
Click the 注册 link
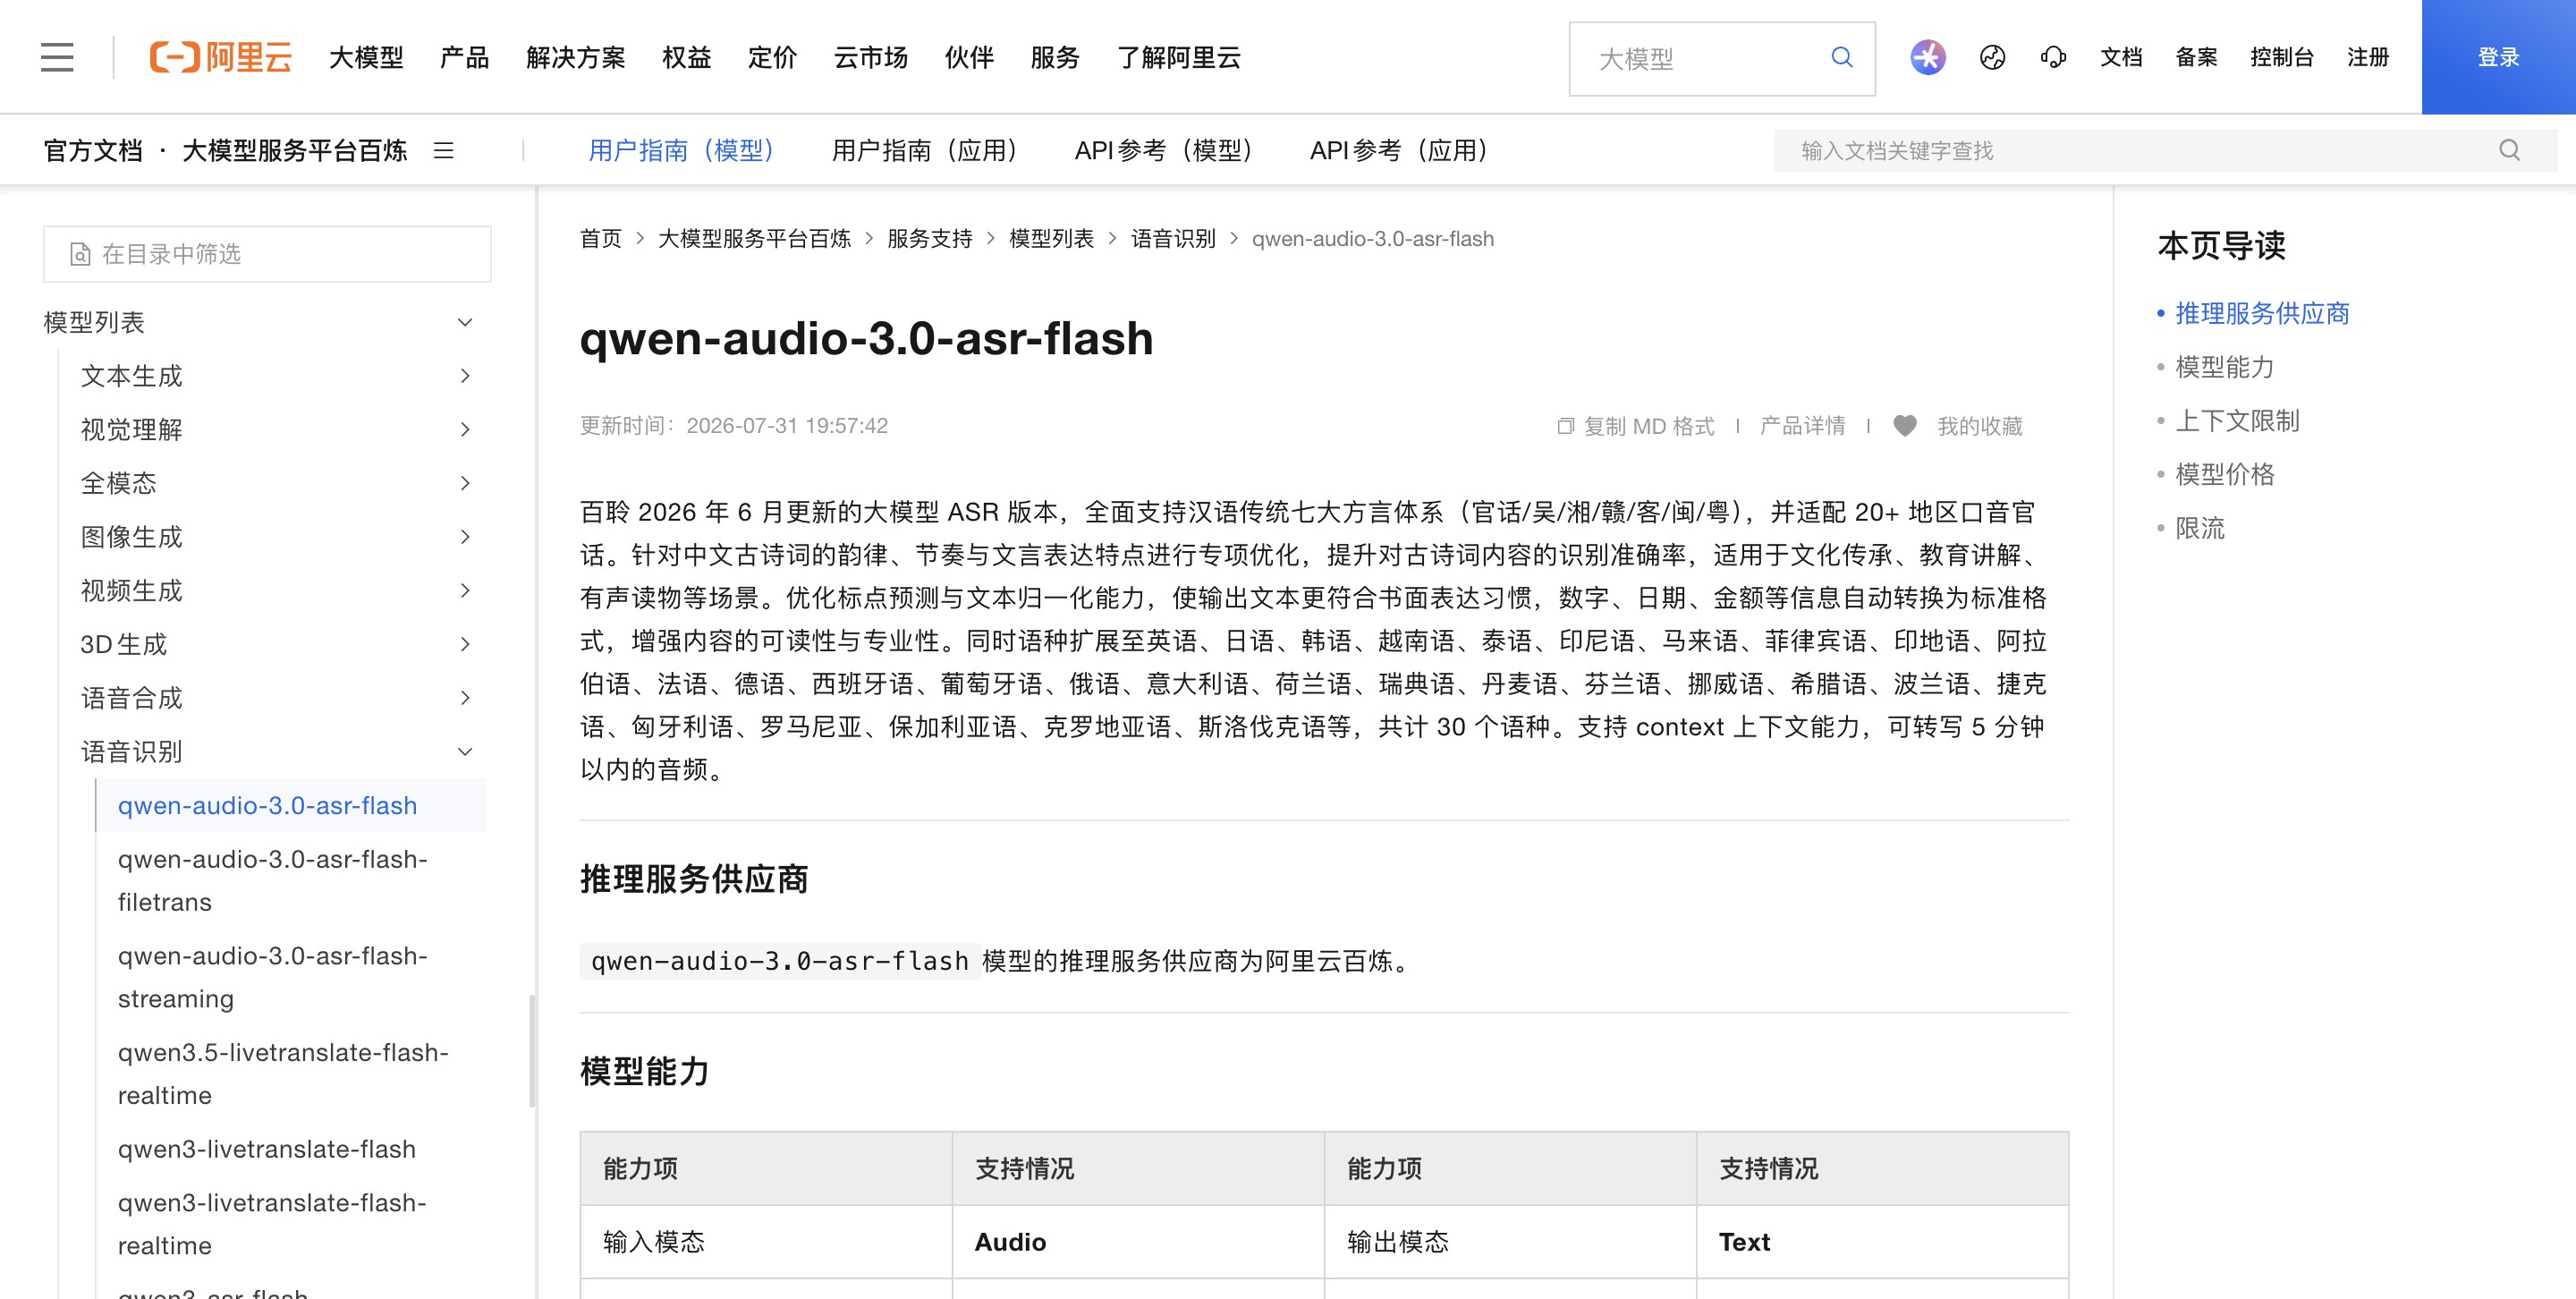click(2368, 57)
